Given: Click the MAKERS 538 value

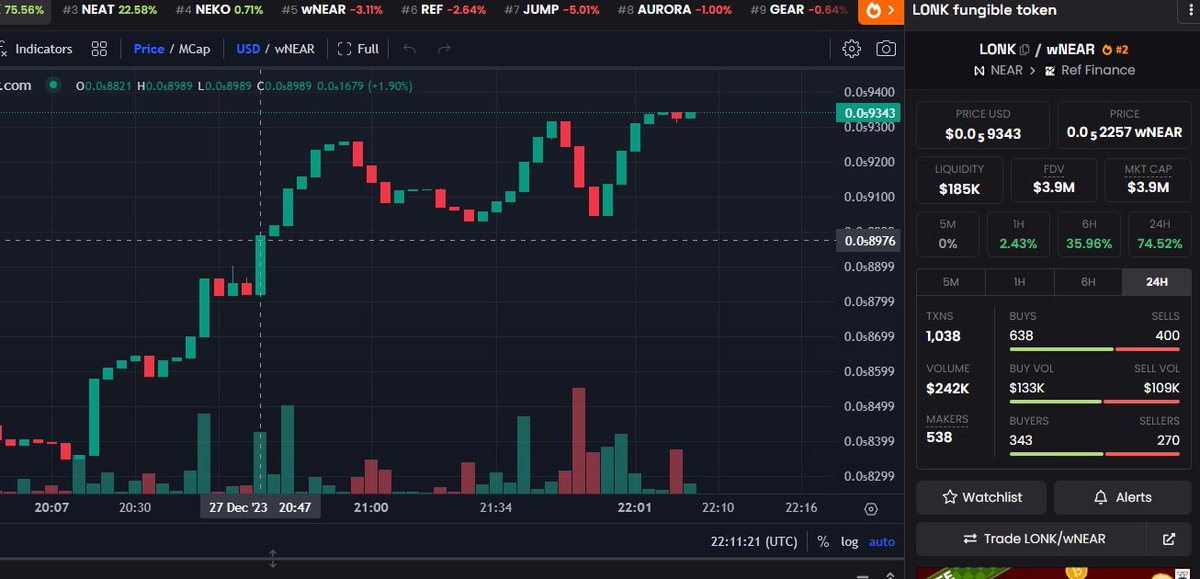Looking at the screenshot, I should click(x=939, y=437).
